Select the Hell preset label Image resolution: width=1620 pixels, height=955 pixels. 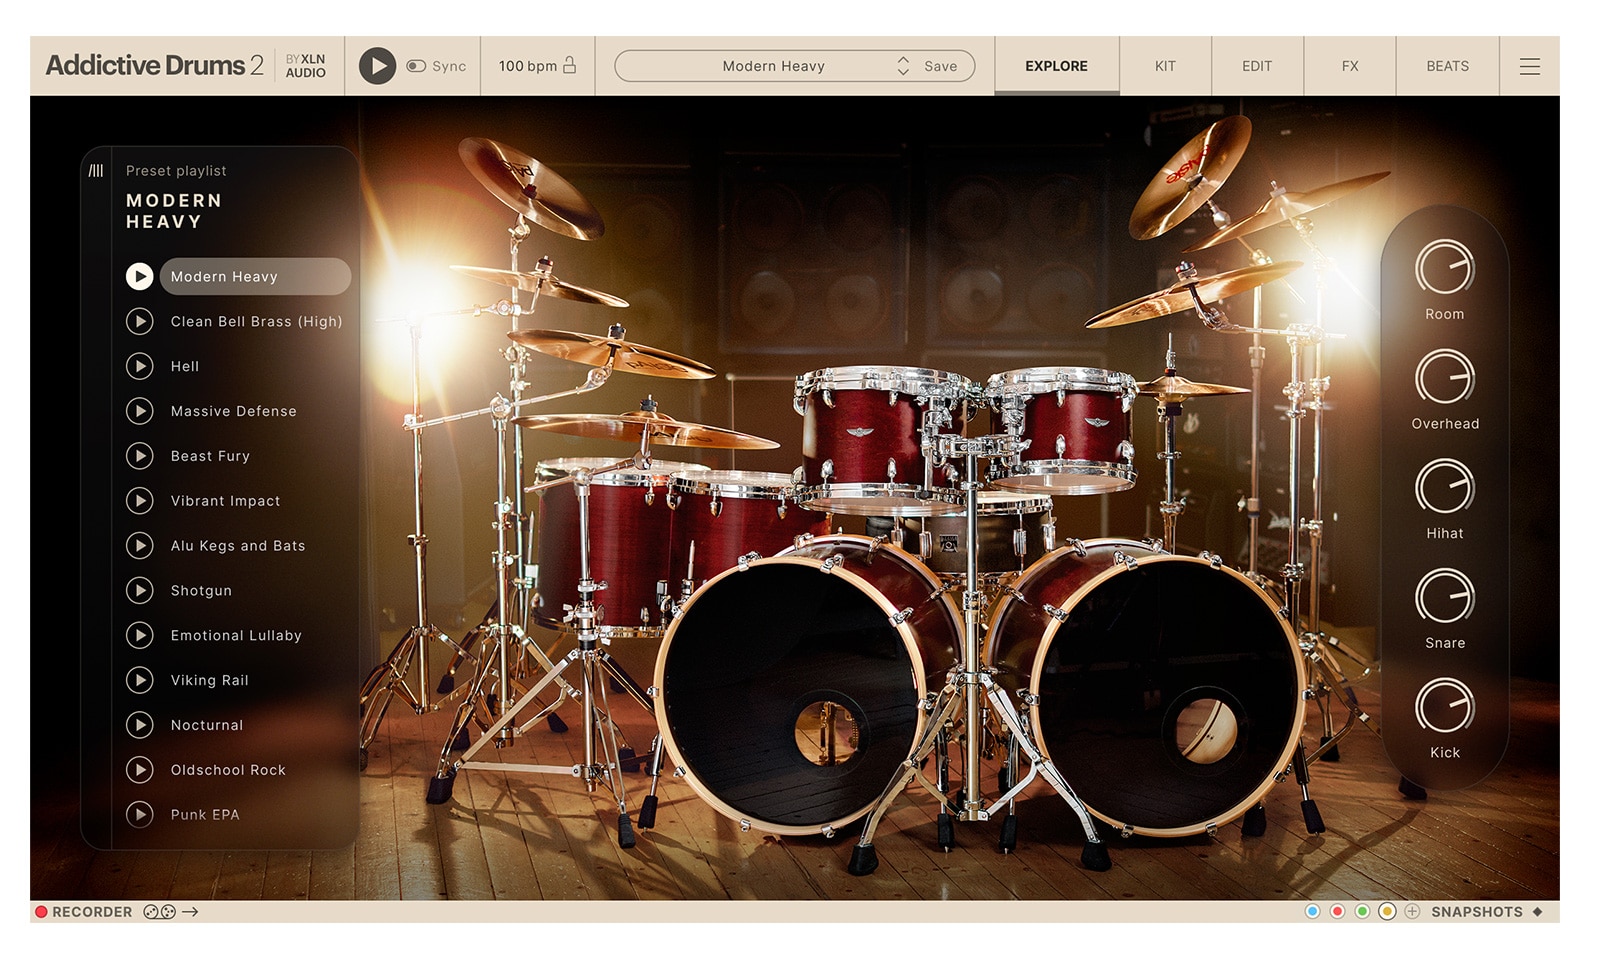[185, 366]
